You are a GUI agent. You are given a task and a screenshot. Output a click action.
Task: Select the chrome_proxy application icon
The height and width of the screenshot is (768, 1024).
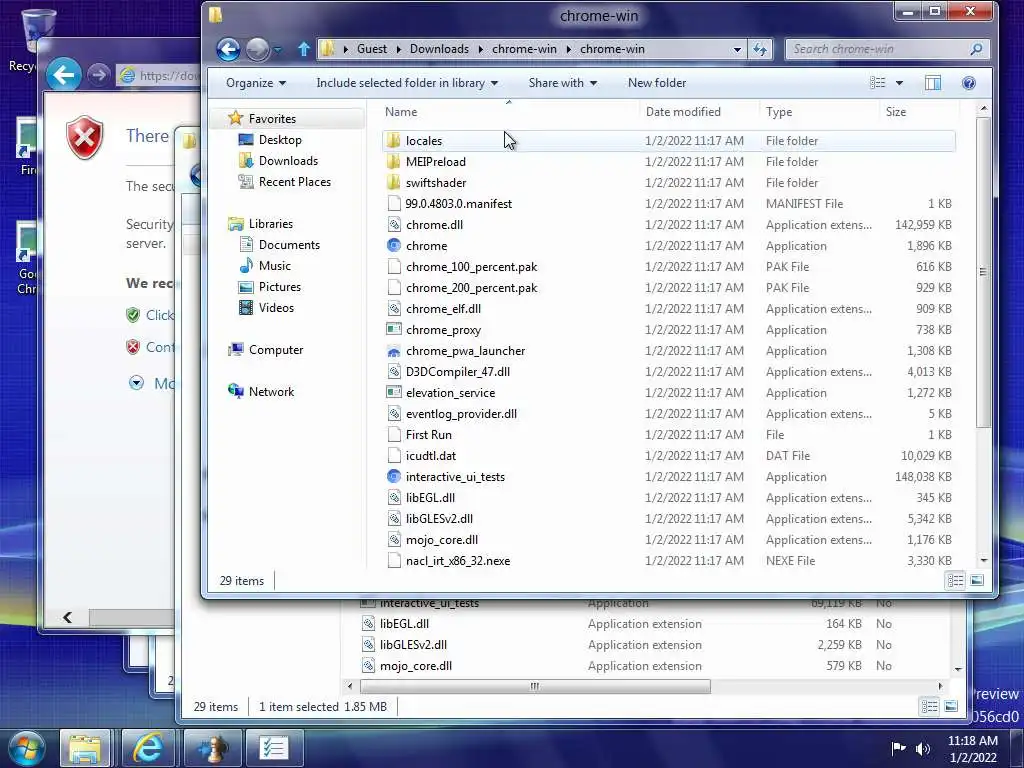point(393,330)
